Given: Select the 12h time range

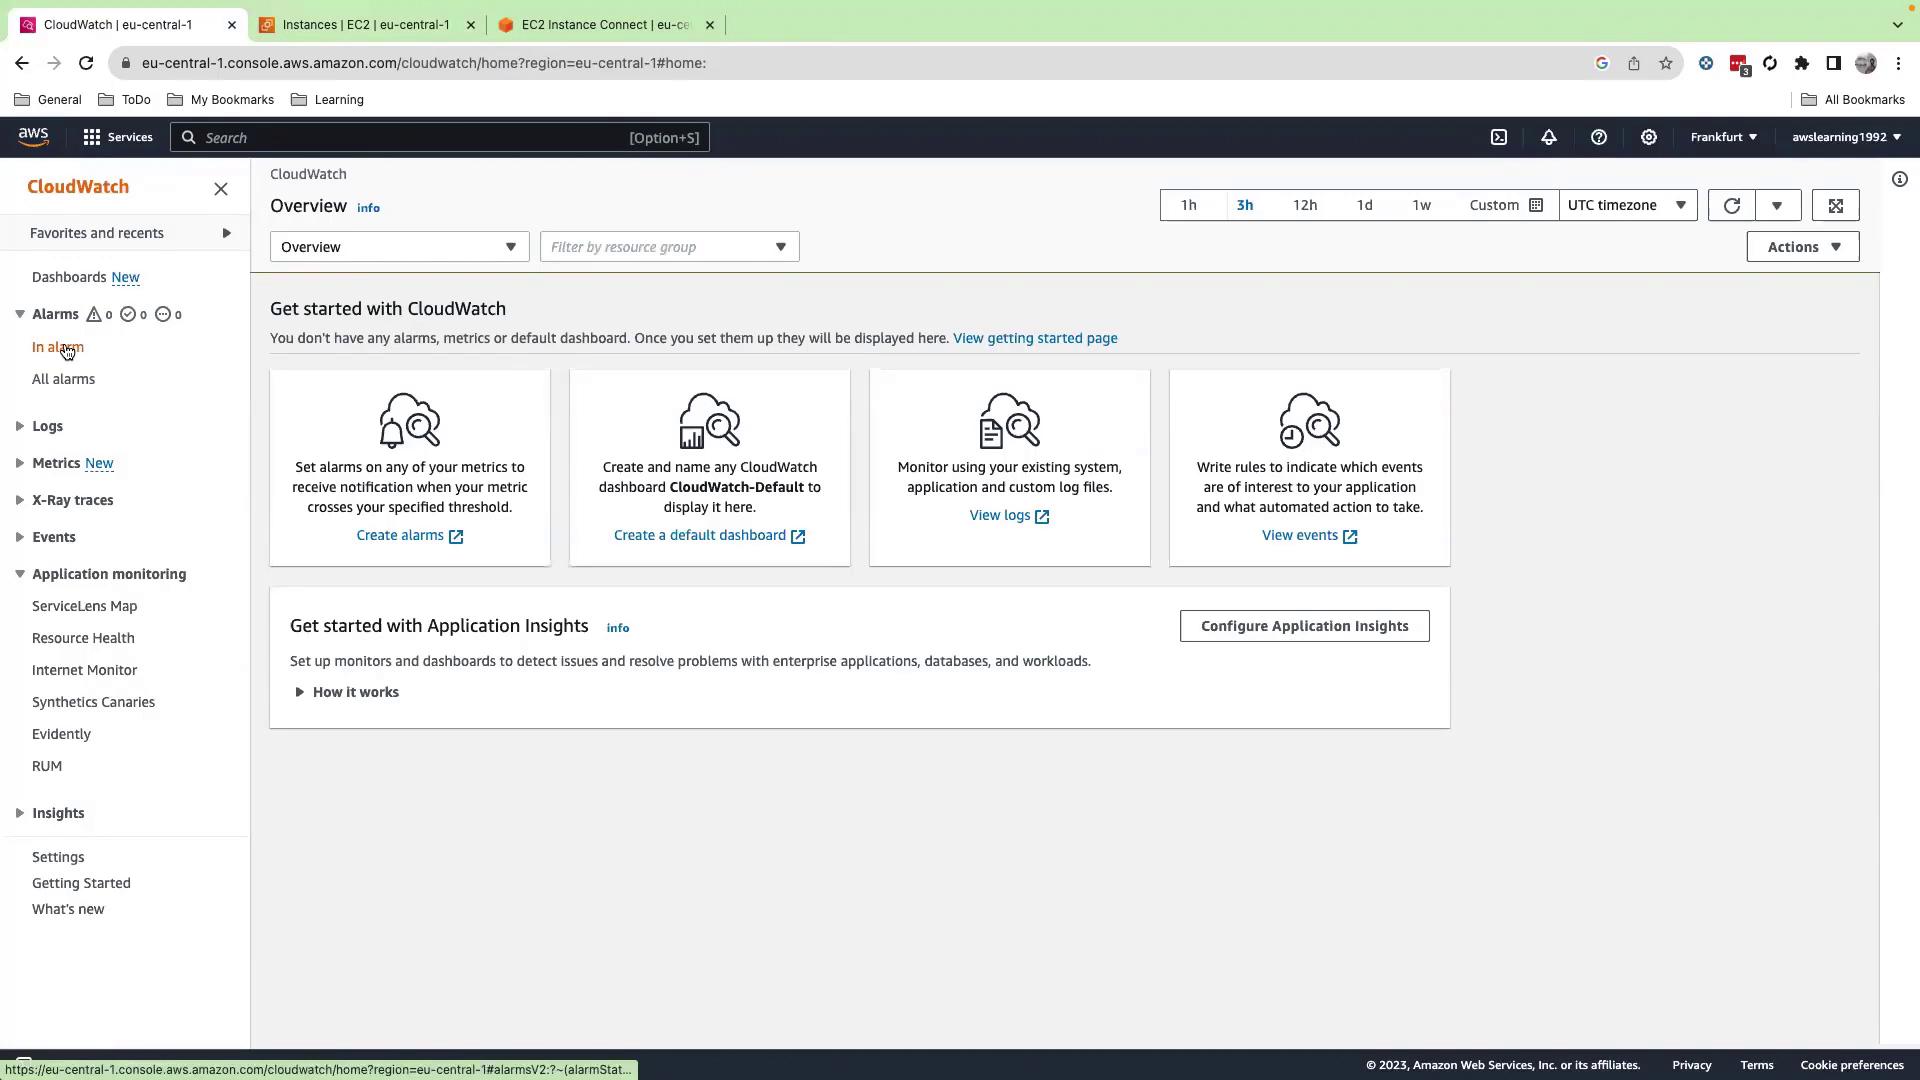Looking at the screenshot, I should (x=1304, y=205).
